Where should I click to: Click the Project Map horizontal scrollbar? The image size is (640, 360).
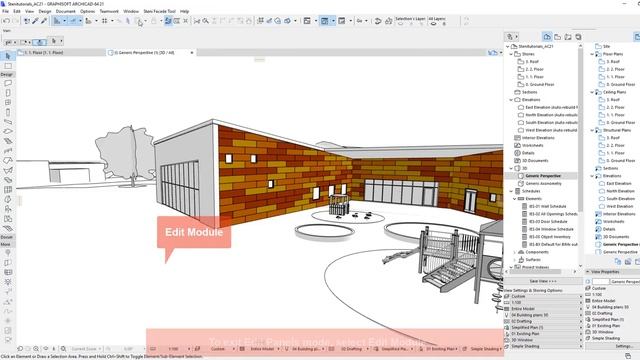tap(535, 271)
